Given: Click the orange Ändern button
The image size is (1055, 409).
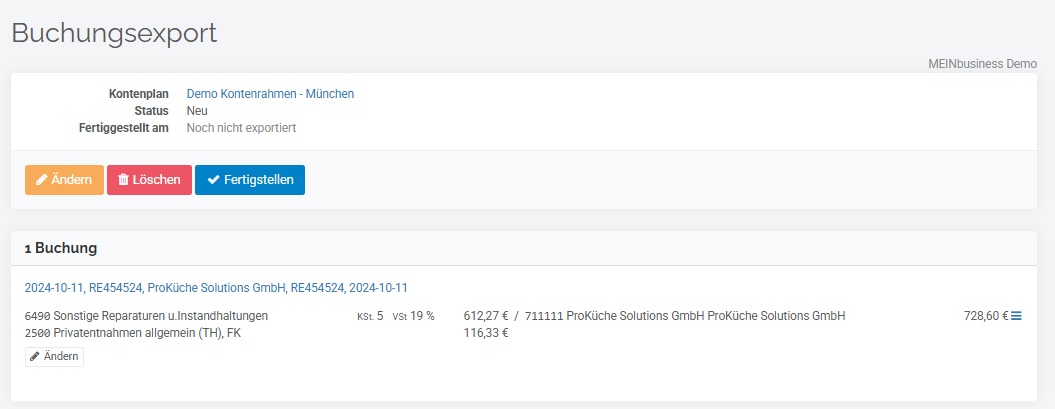Looking at the screenshot, I should click(65, 180).
